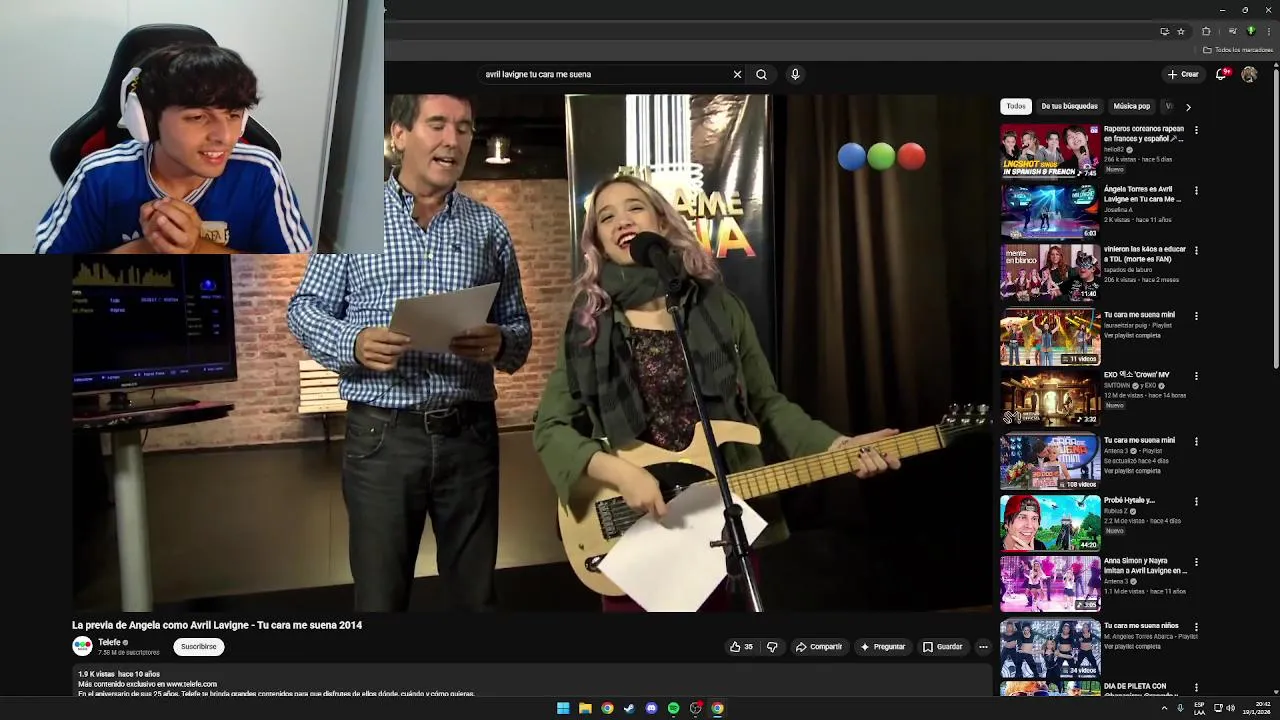The width and height of the screenshot is (1280, 720).
Task: Click the Telefe channel avatar
Action: coord(82,647)
